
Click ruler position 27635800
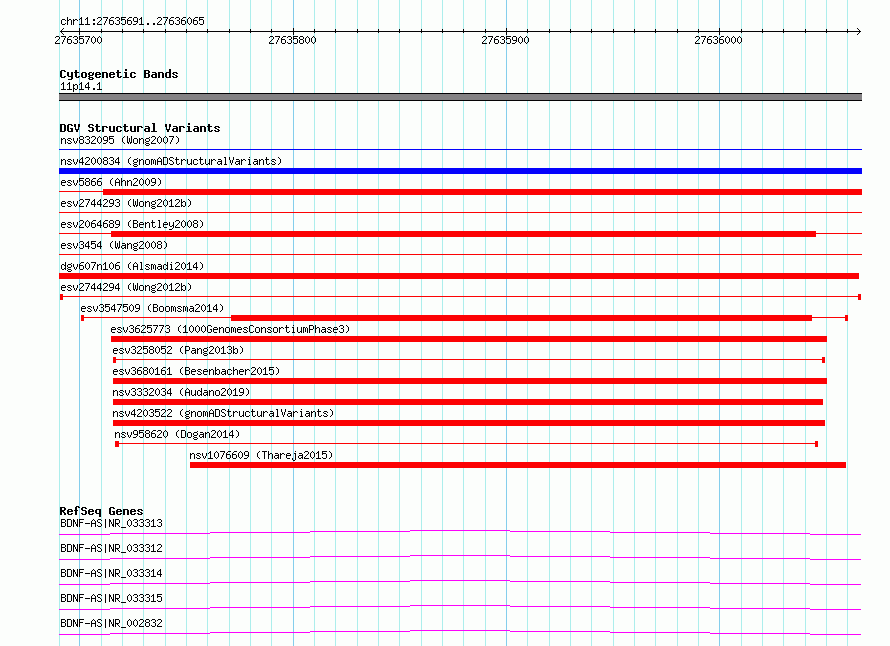click(x=292, y=40)
